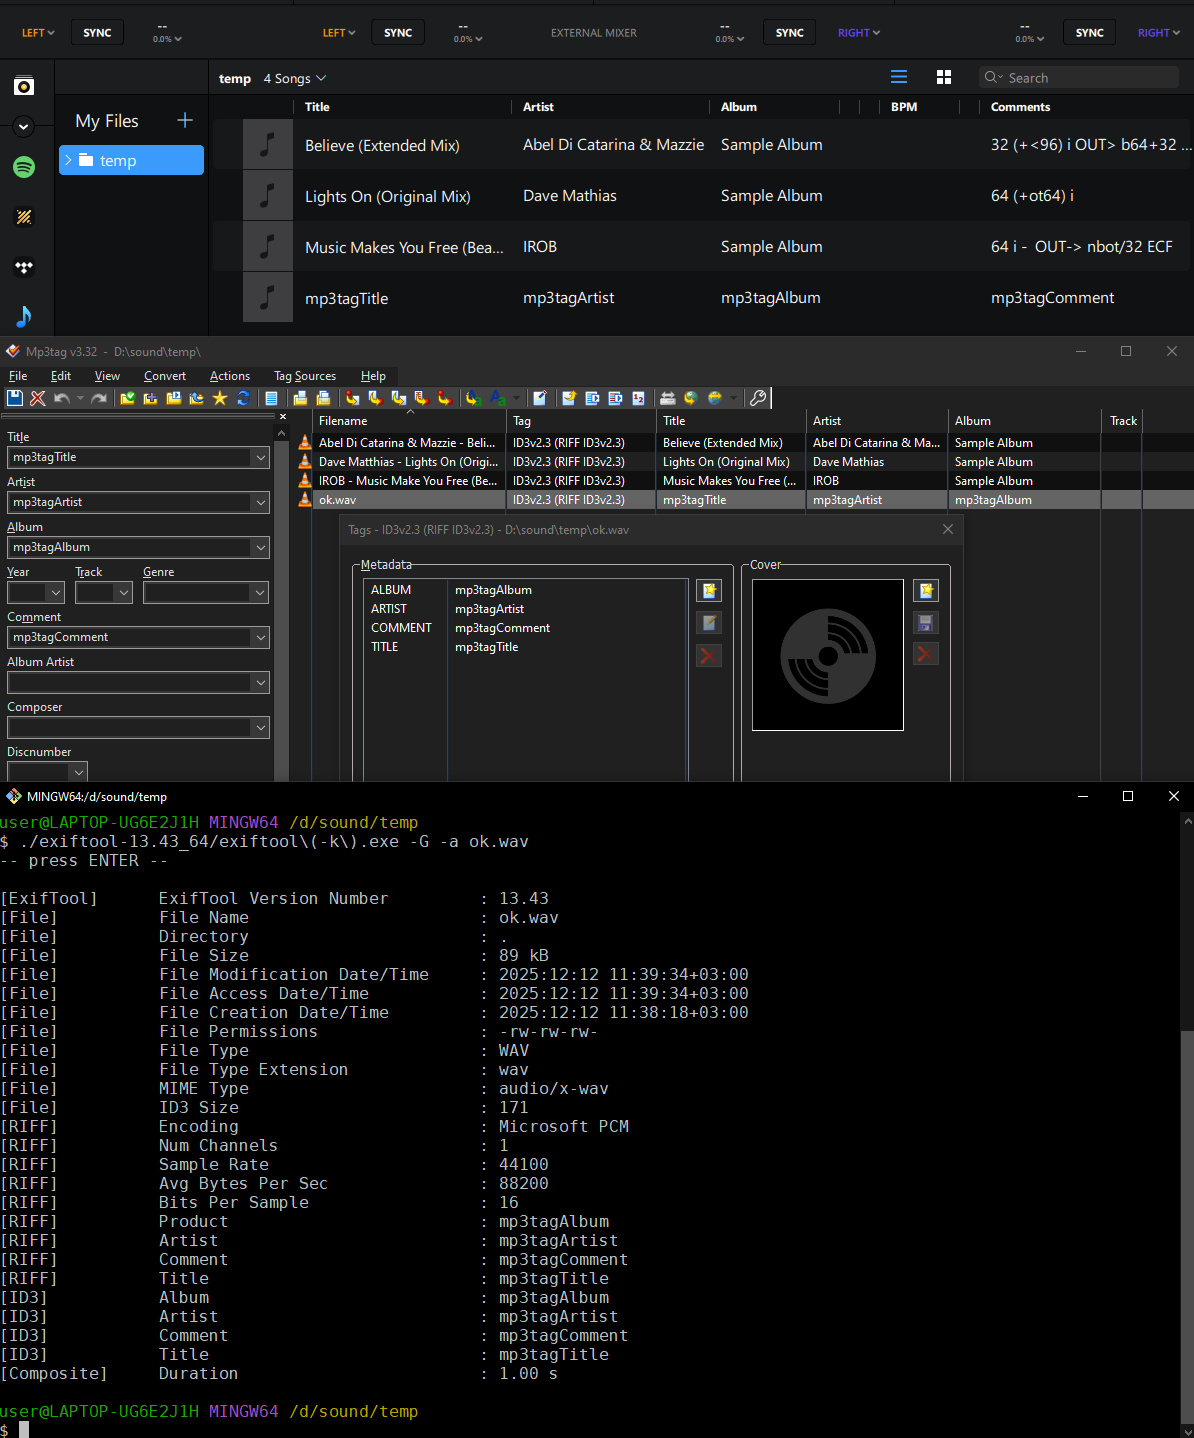The image size is (1194, 1438).
Task: Click the add field icon beside Metadata list
Action: pos(709,591)
